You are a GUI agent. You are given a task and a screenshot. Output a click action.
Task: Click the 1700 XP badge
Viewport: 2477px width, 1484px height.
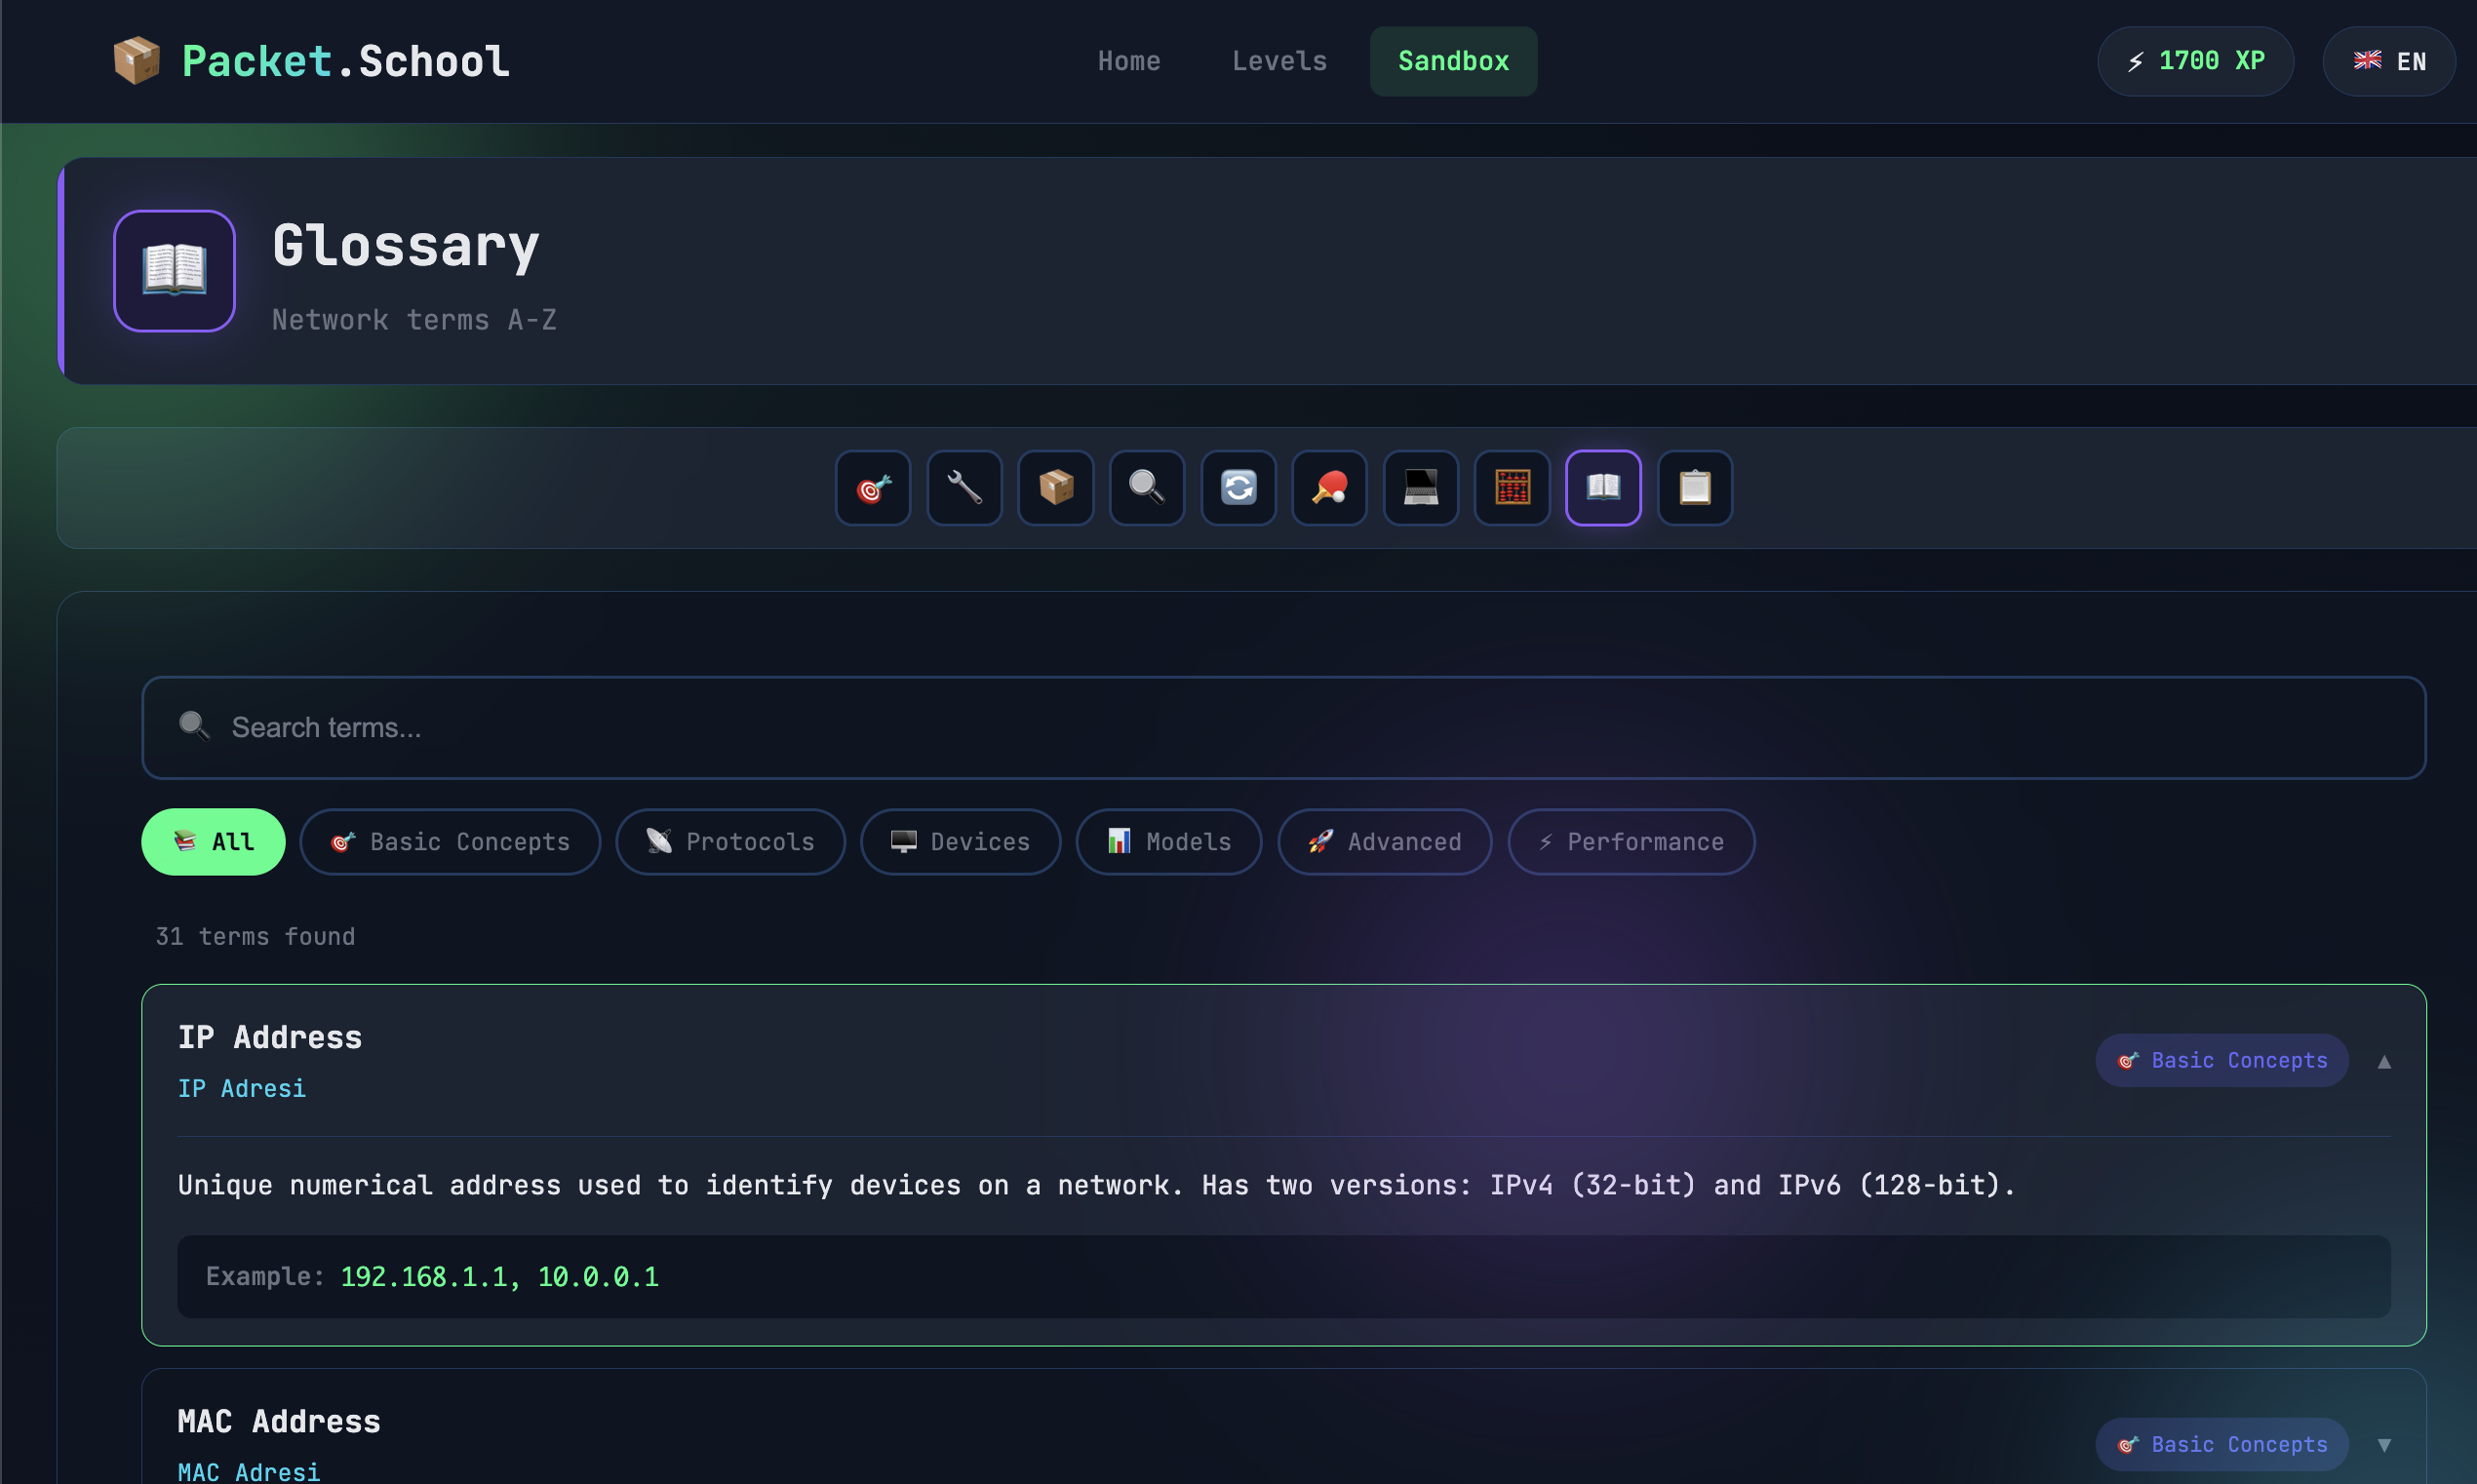coord(2195,62)
